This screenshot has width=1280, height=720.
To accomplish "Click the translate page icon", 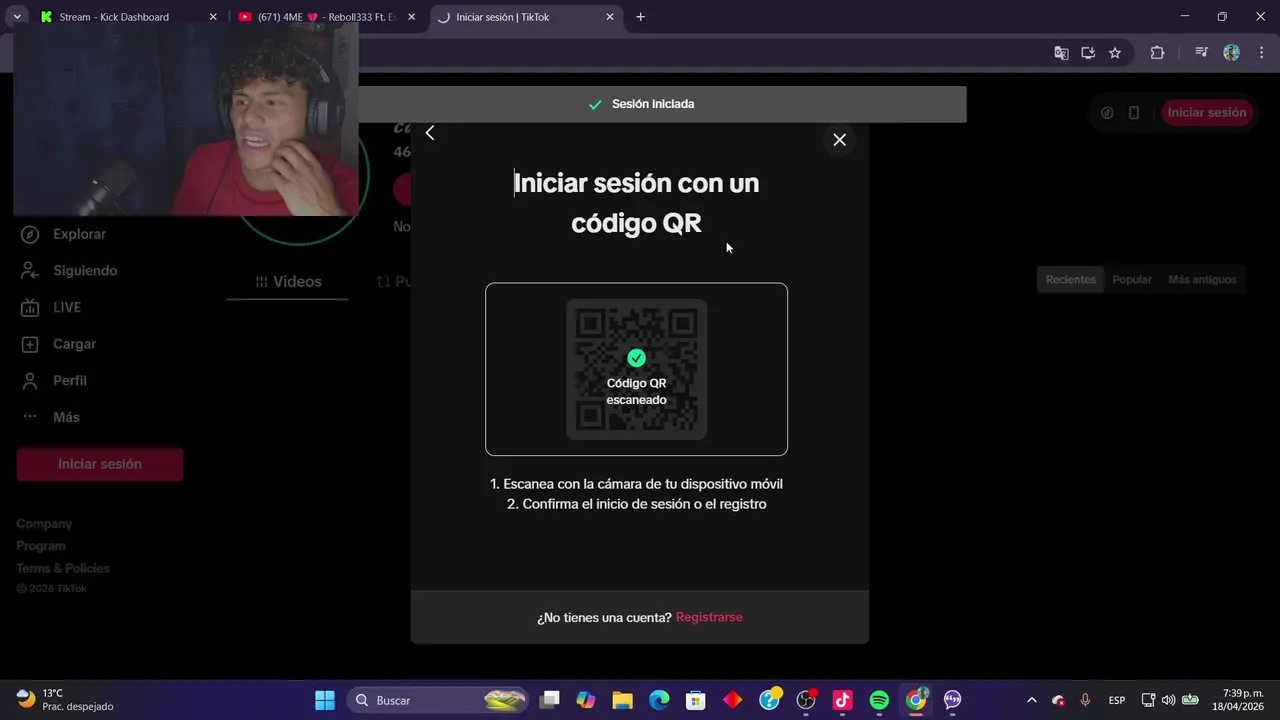I will click(x=1061, y=53).
